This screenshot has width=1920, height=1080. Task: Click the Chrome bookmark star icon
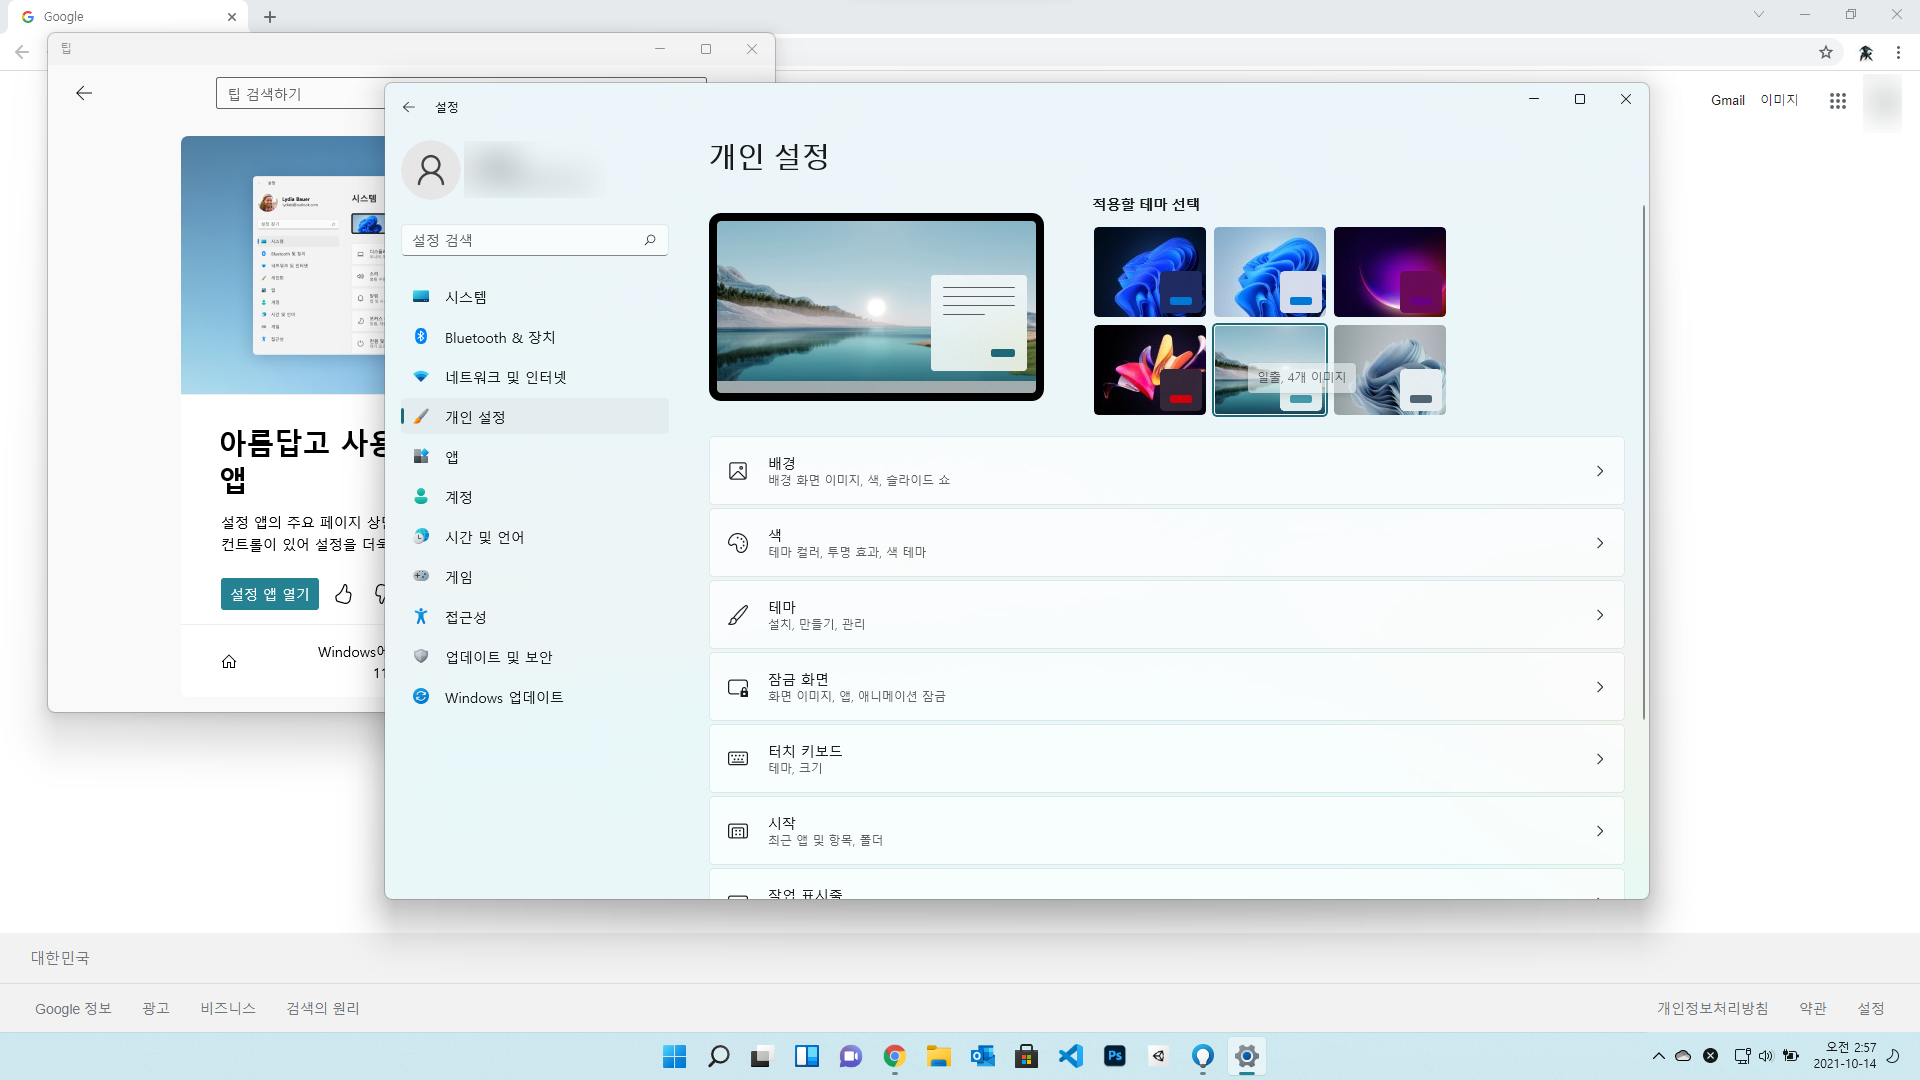click(1826, 53)
